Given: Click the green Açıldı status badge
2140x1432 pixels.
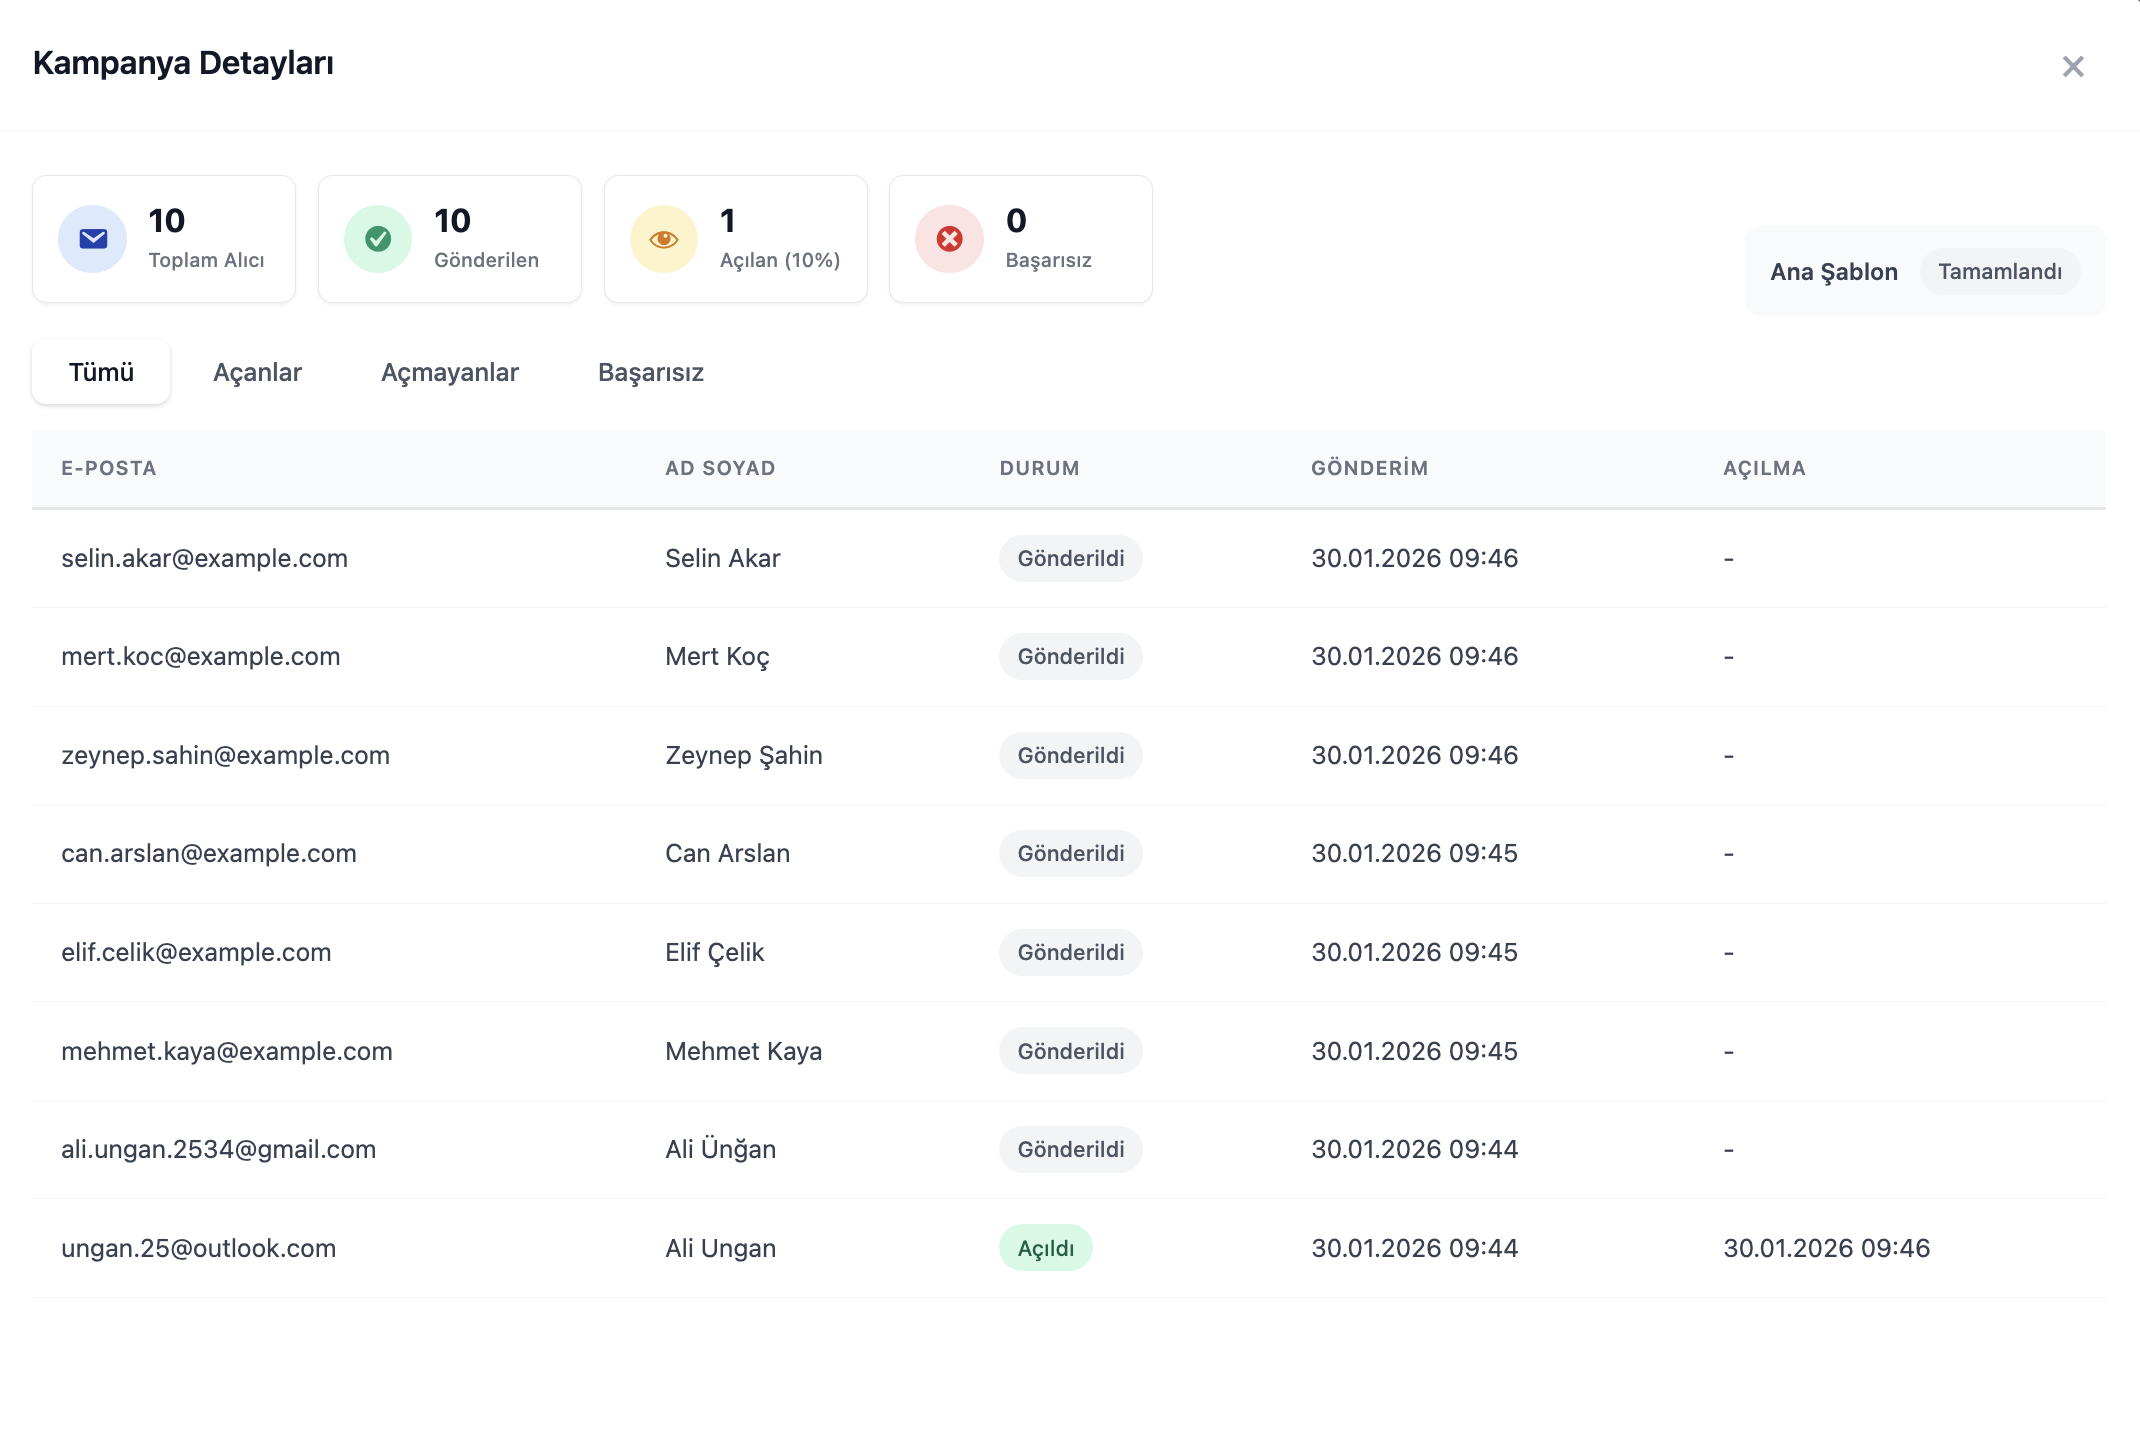Looking at the screenshot, I should 1045,1248.
